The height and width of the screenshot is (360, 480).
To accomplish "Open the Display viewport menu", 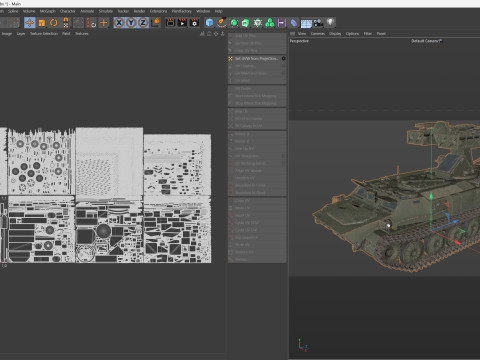I will 335,34.
